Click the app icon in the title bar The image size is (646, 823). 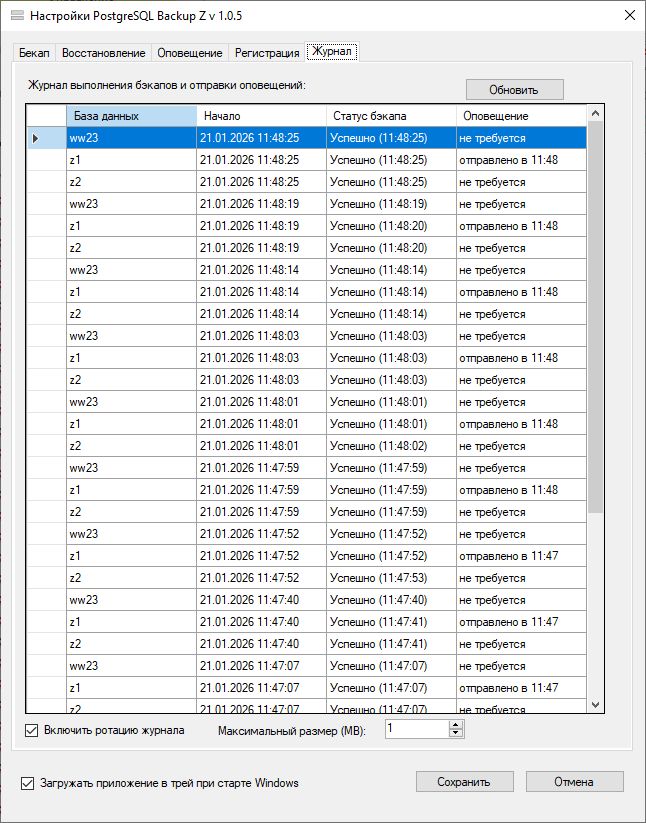(x=17, y=16)
